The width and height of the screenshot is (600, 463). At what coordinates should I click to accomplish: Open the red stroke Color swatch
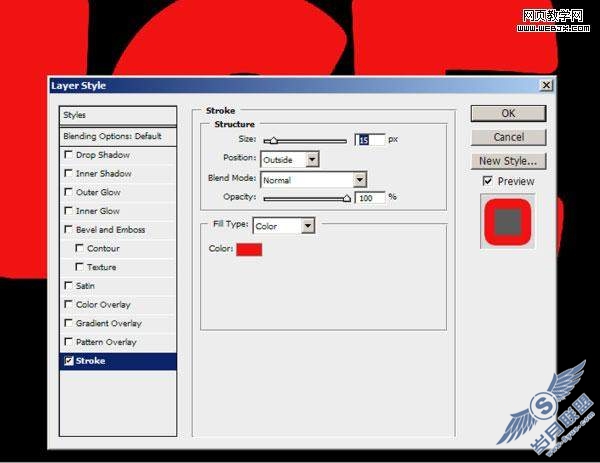pos(249,249)
